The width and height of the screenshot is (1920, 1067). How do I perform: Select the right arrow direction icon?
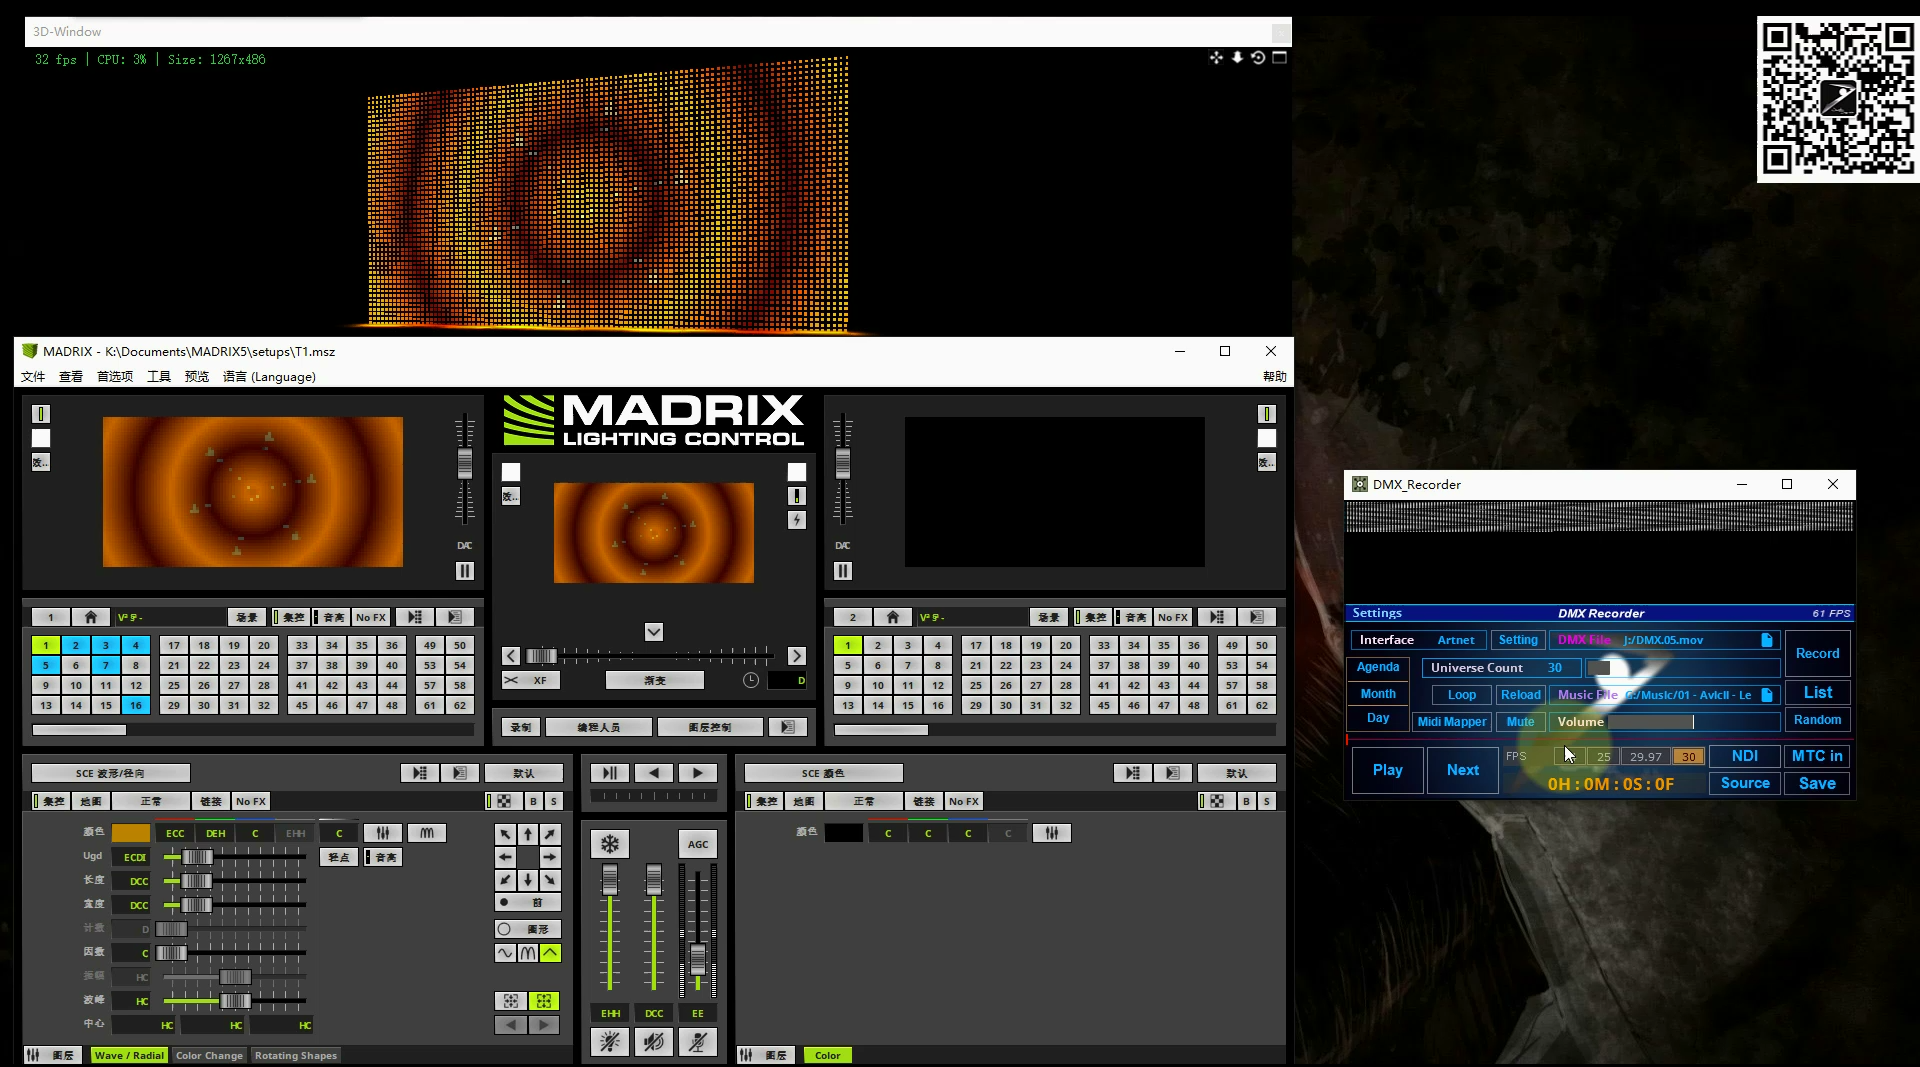tap(550, 857)
